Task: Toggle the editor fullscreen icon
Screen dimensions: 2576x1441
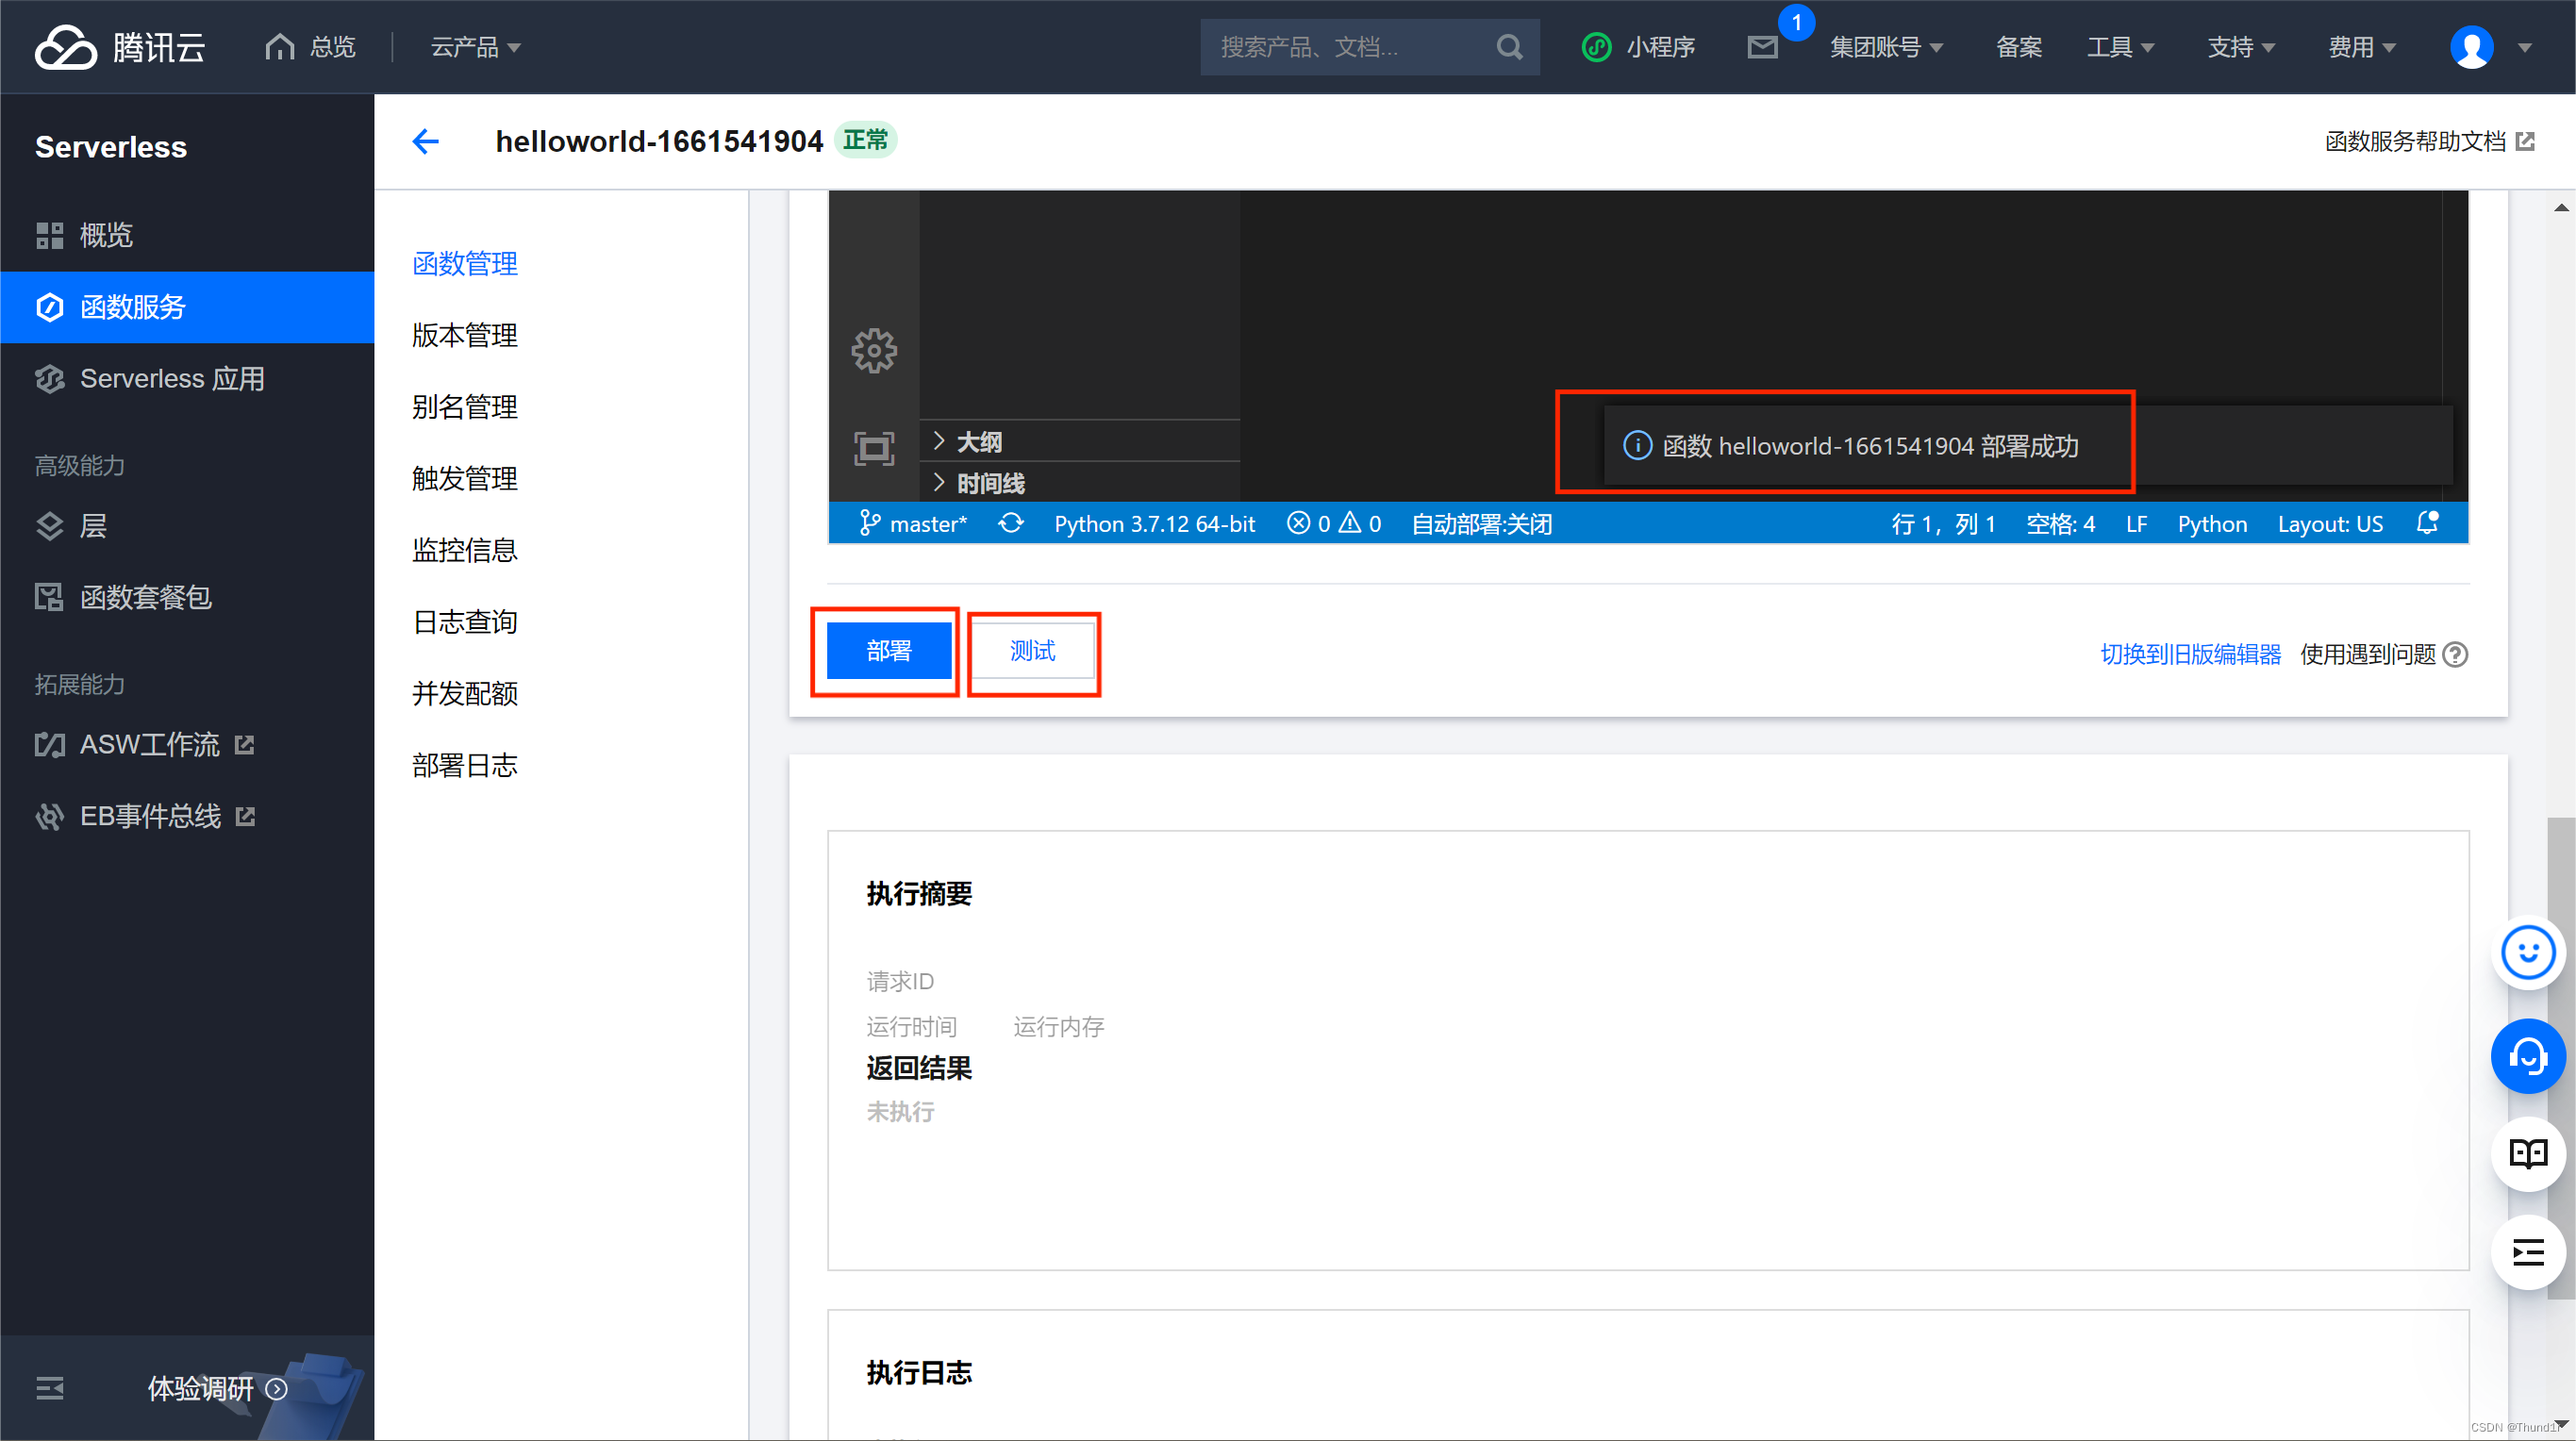Action: coord(874,448)
